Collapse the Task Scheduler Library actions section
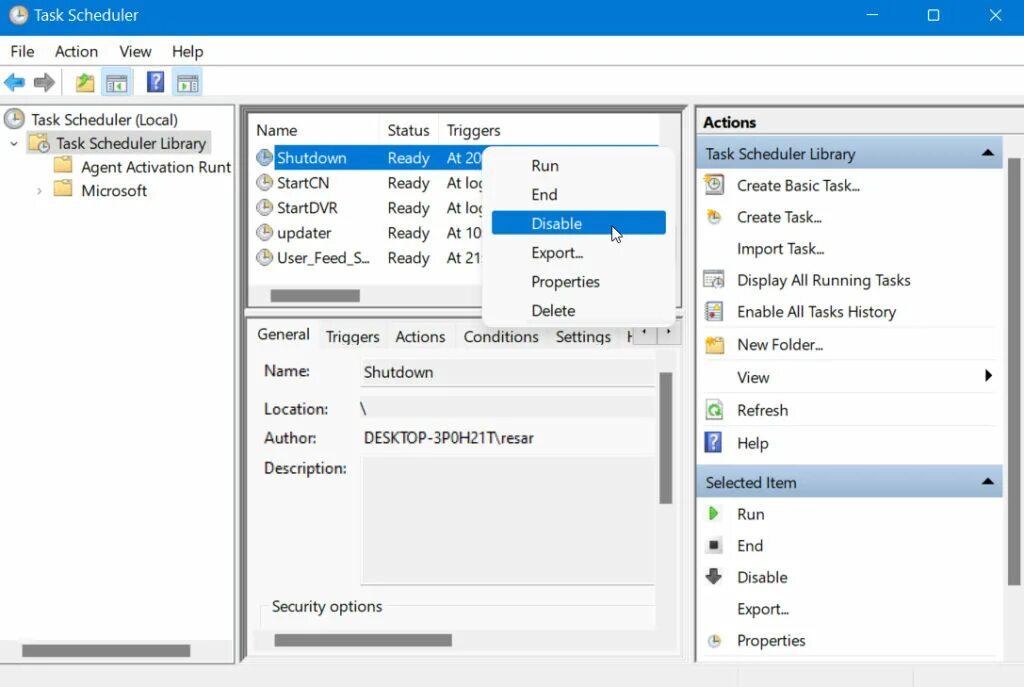Screen dimensions: 1024x687 [x=988, y=153]
